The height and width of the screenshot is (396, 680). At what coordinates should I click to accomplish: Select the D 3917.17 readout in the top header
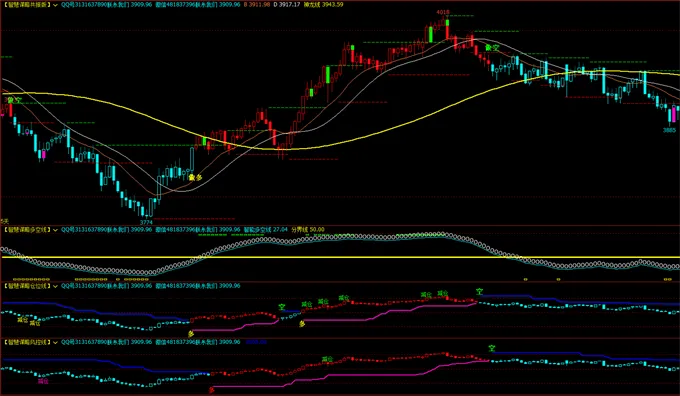point(287,5)
